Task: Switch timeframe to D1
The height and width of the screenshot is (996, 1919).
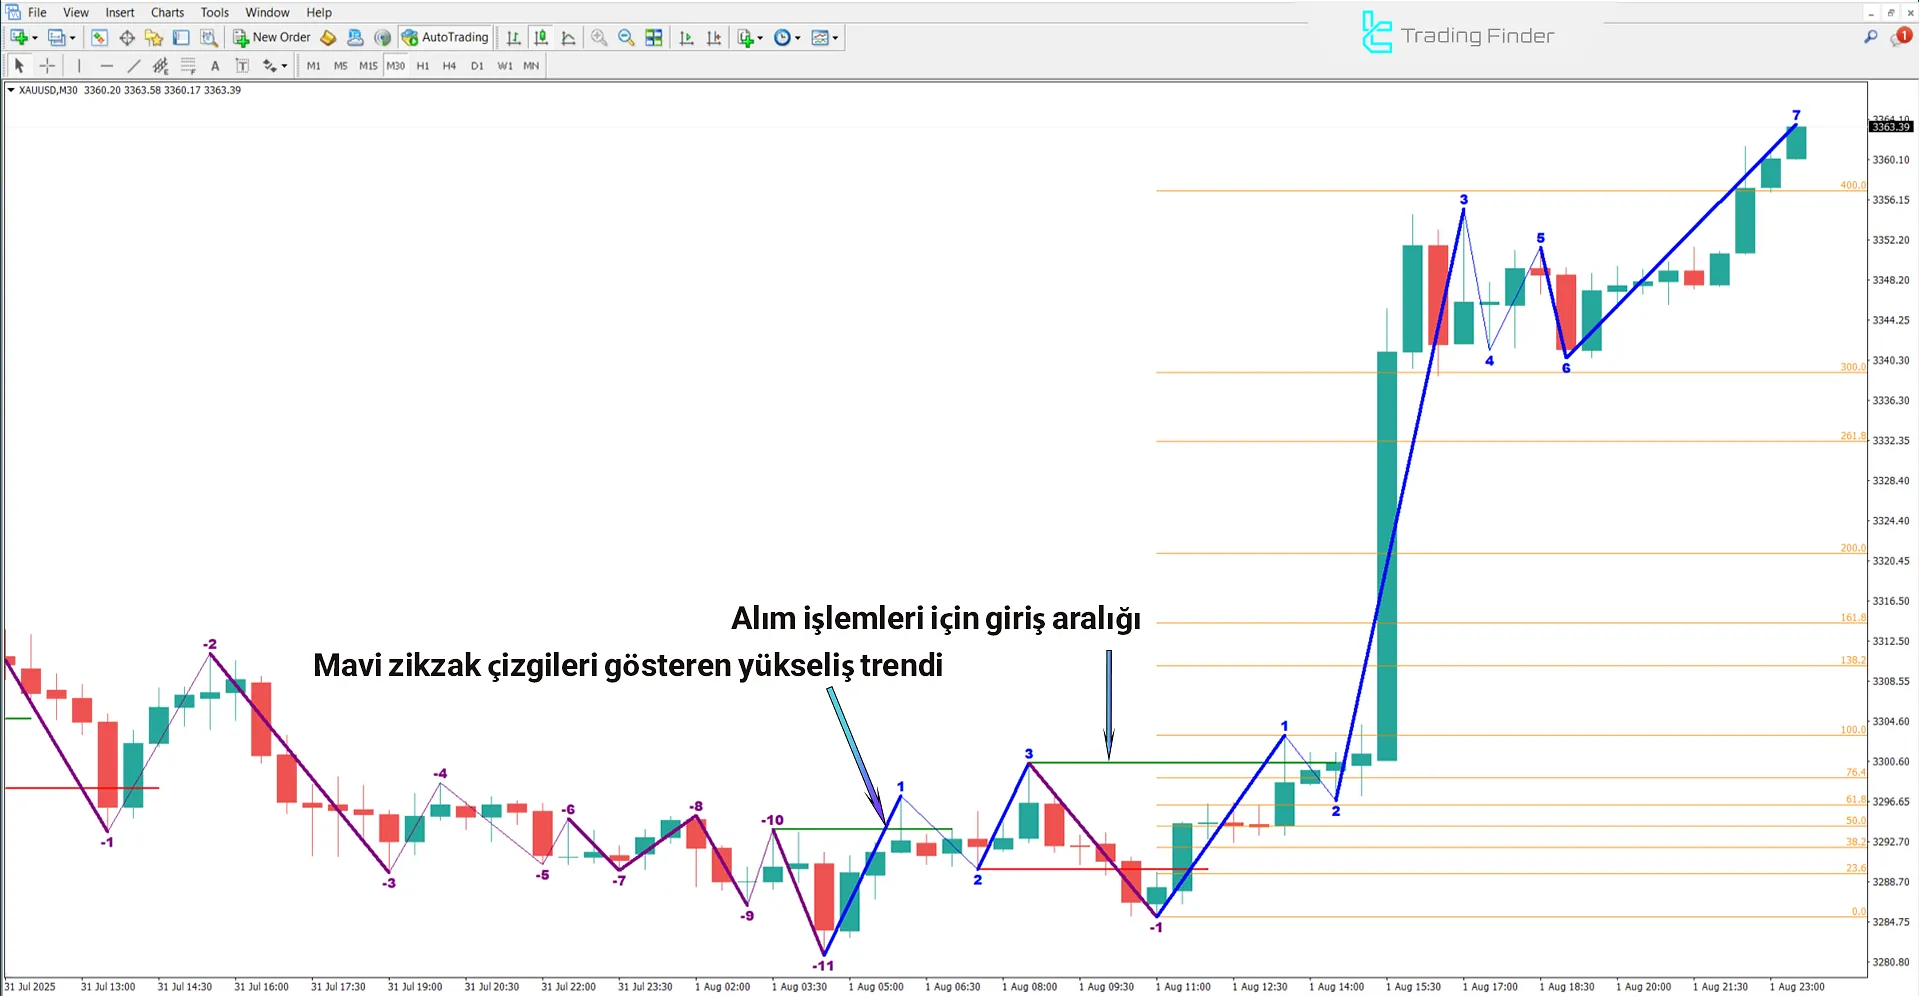Action: click(x=477, y=65)
